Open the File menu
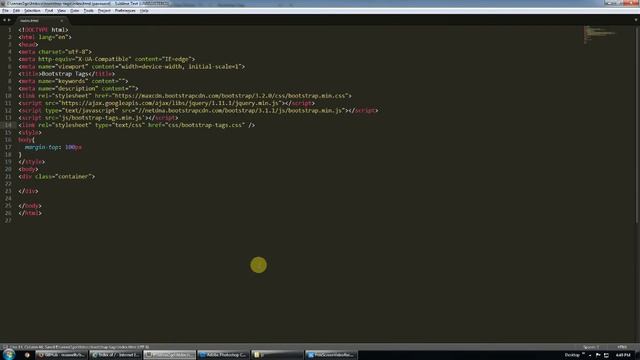 [5, 11]
